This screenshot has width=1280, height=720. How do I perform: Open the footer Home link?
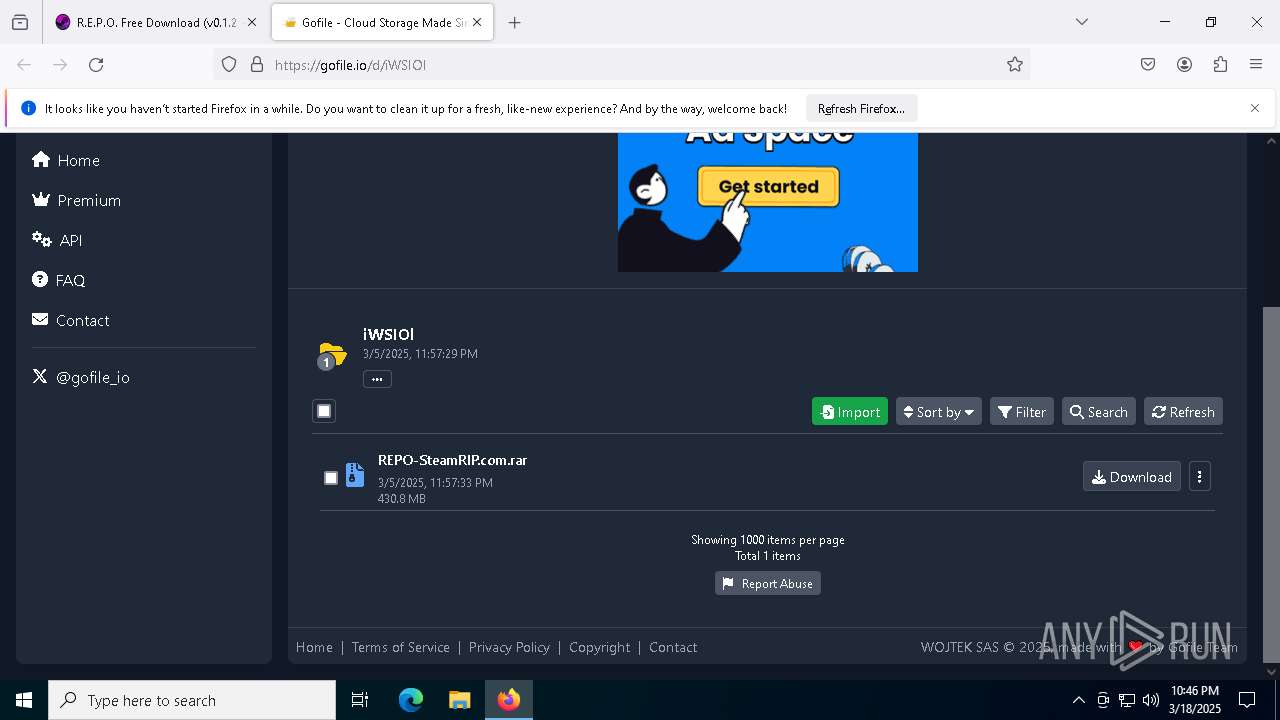pos(314,647)
